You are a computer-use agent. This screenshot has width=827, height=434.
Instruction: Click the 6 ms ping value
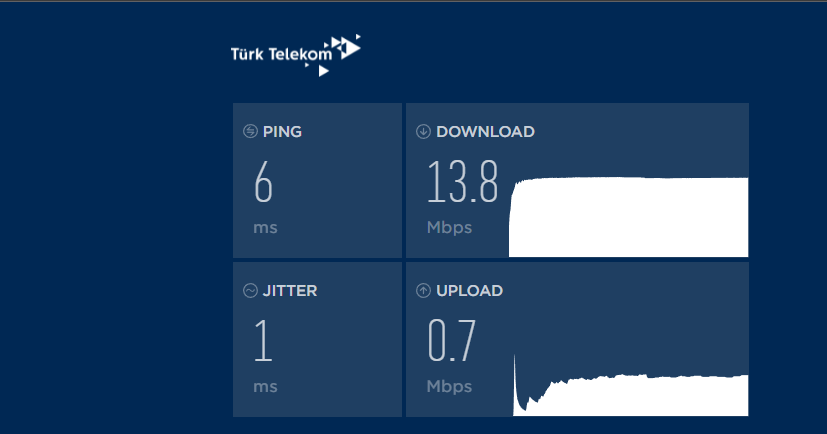(263, 182)
